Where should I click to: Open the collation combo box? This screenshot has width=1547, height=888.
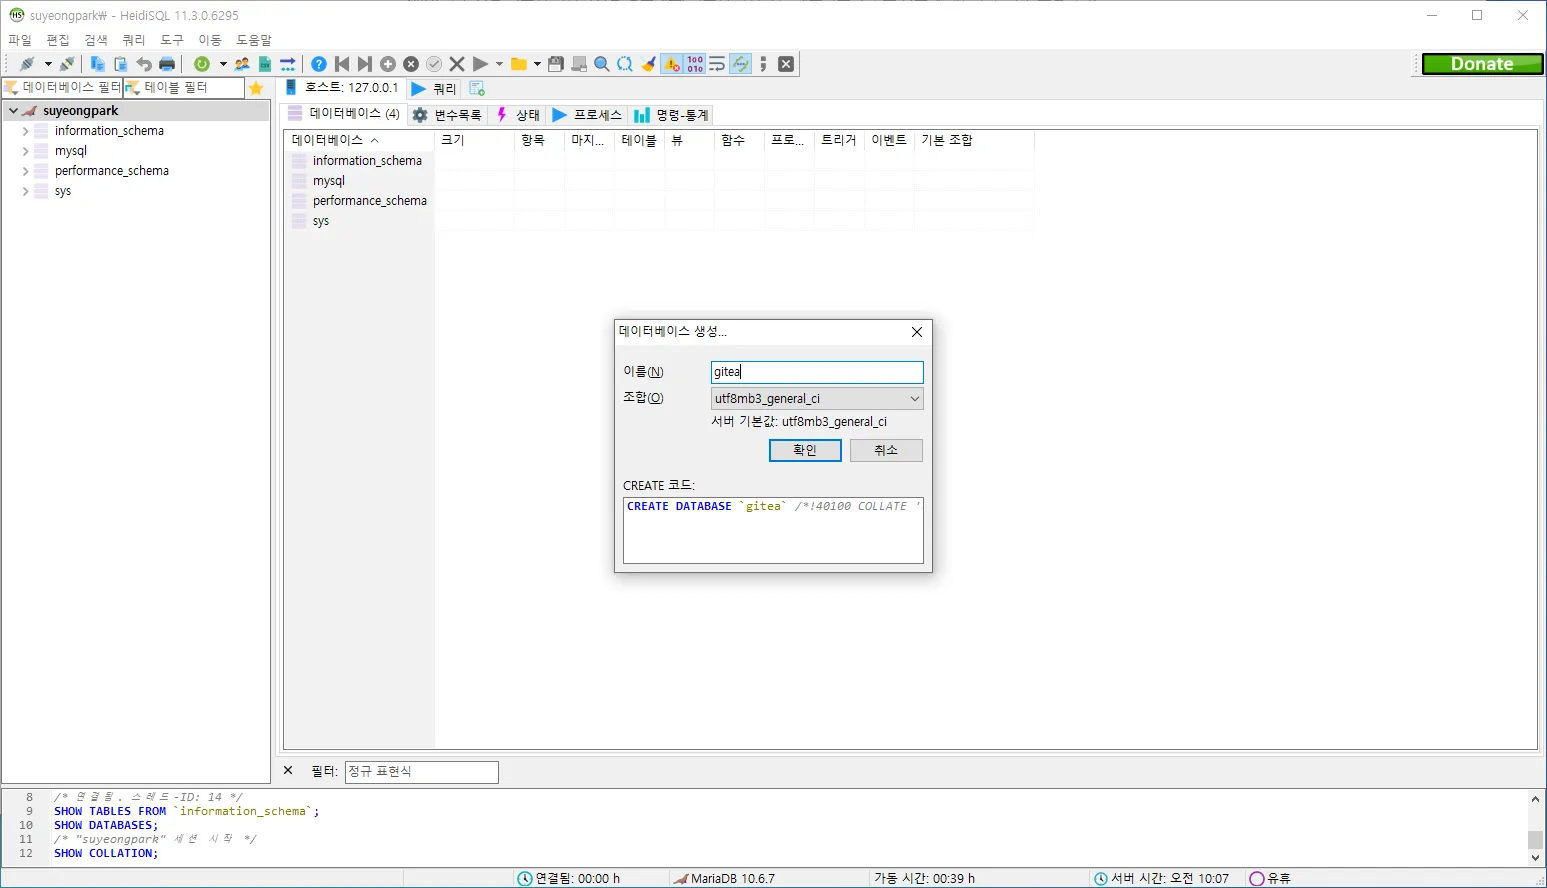pos(817,398)
